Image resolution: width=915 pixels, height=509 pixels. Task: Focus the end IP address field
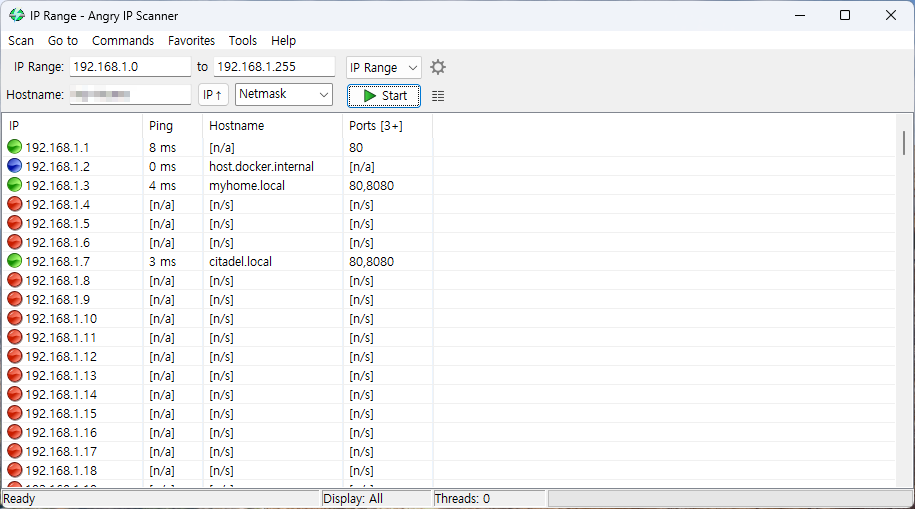(274, 67)
